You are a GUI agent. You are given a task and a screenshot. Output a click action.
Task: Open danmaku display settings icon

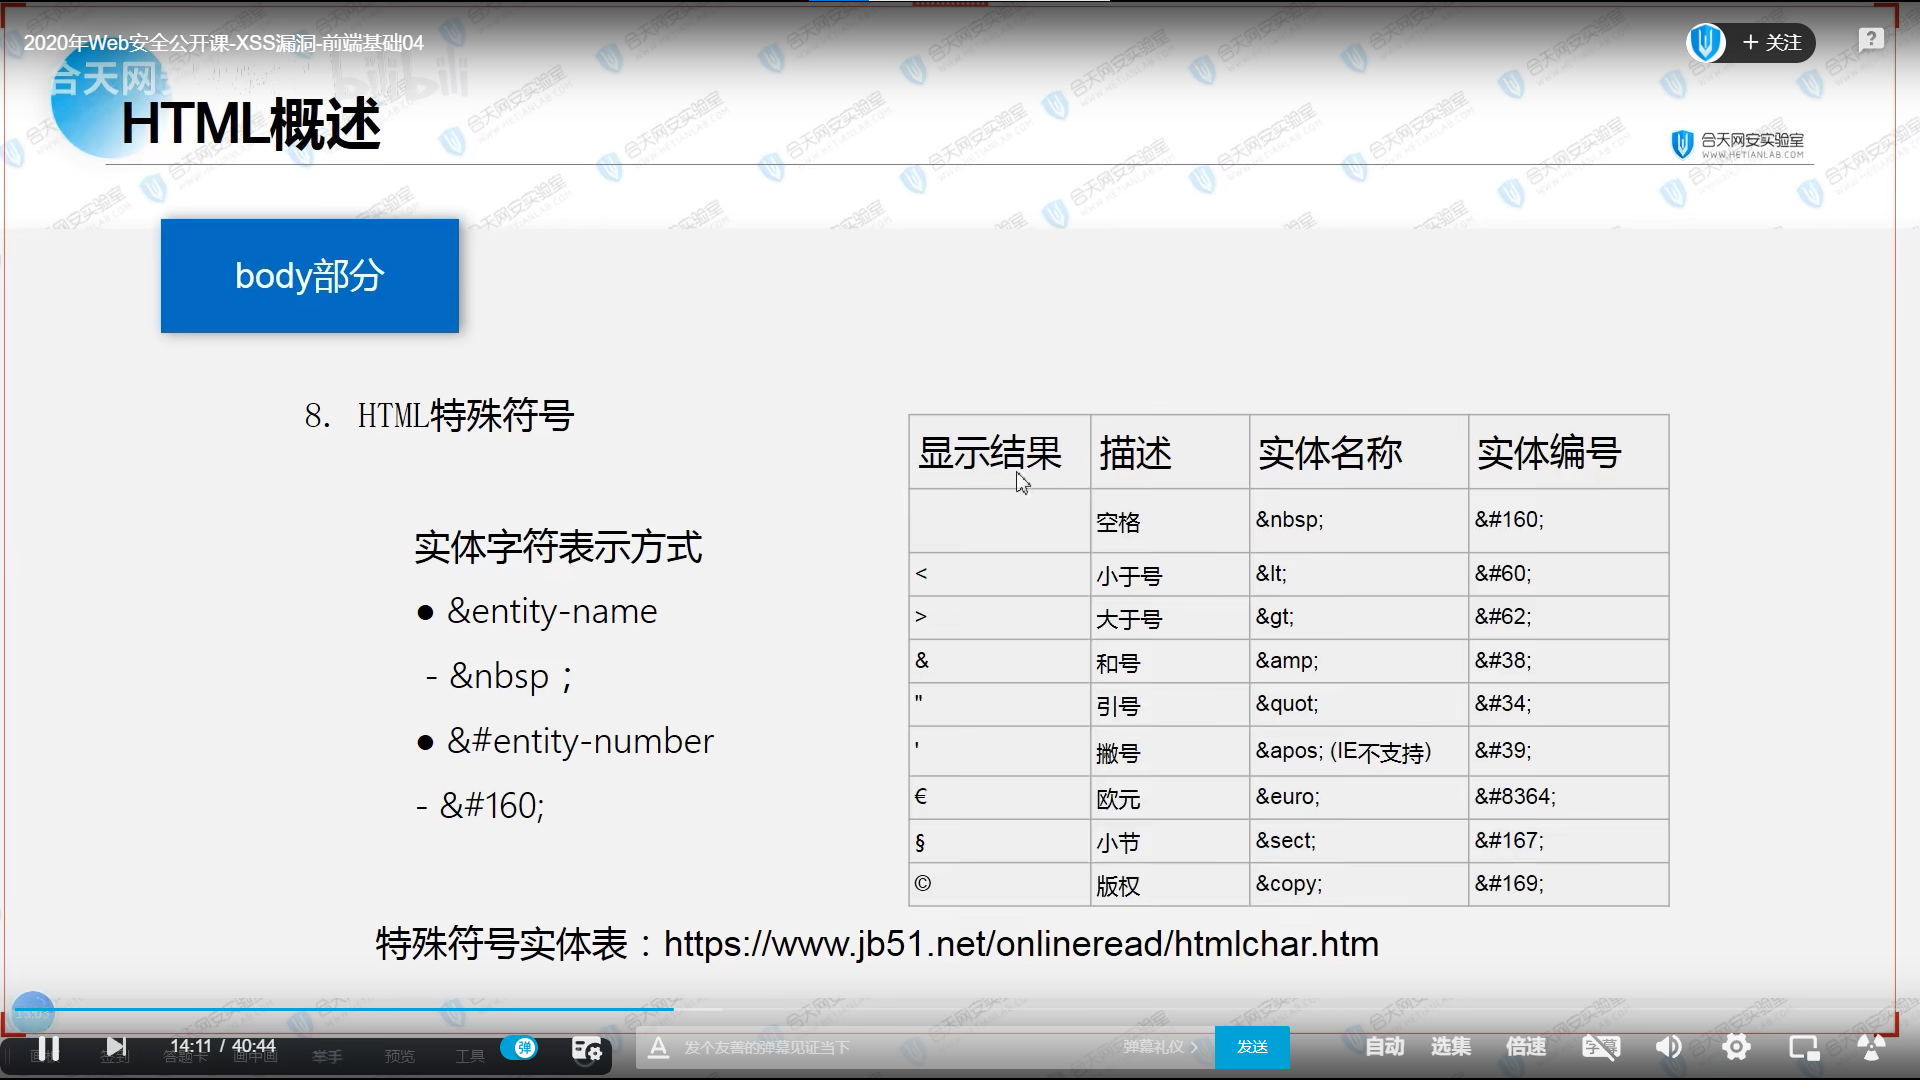pos(587,1048)
